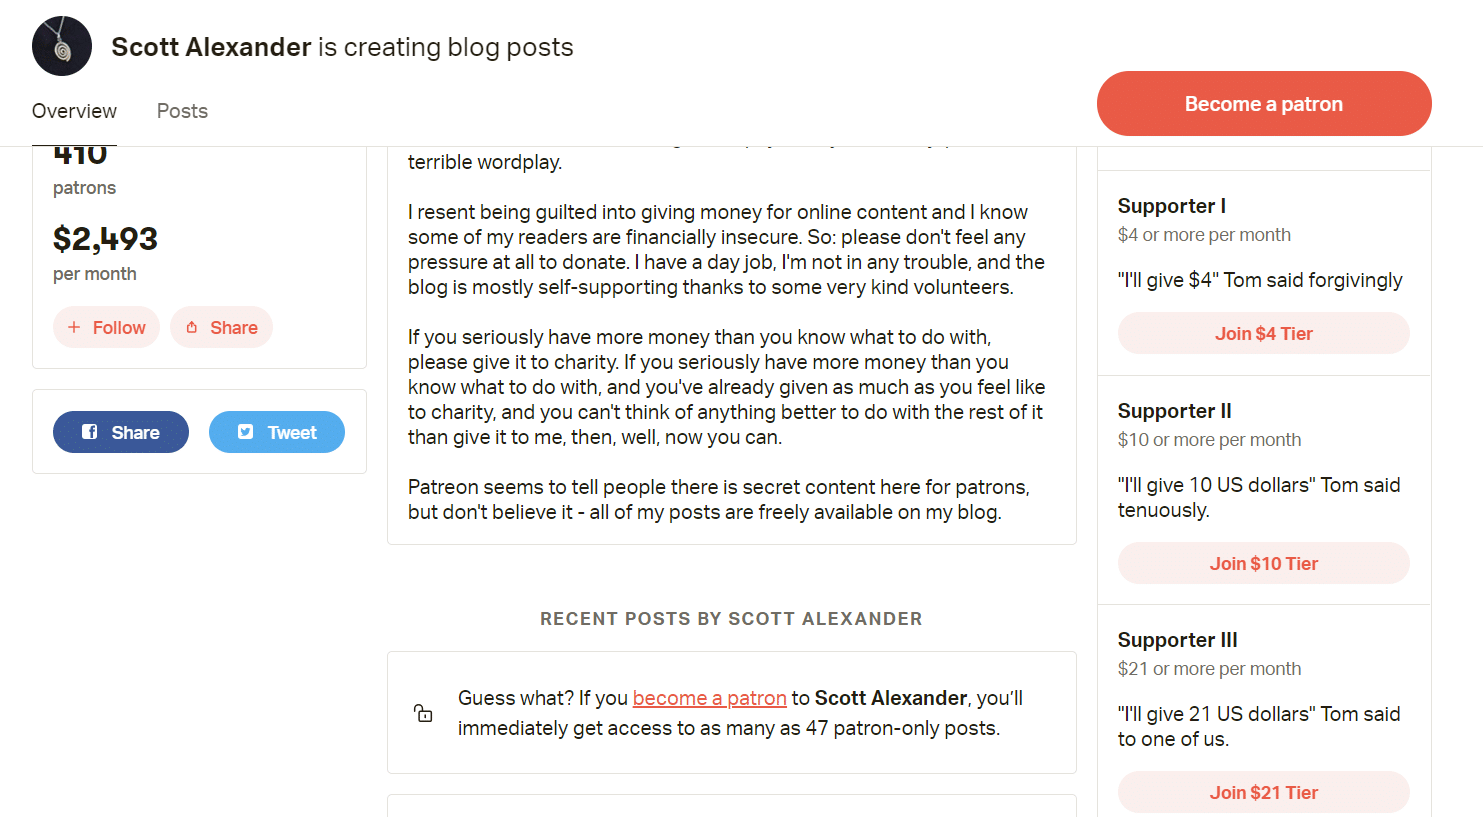
Task: Click the $2,493 per month stat
Action: pos(104,241)
